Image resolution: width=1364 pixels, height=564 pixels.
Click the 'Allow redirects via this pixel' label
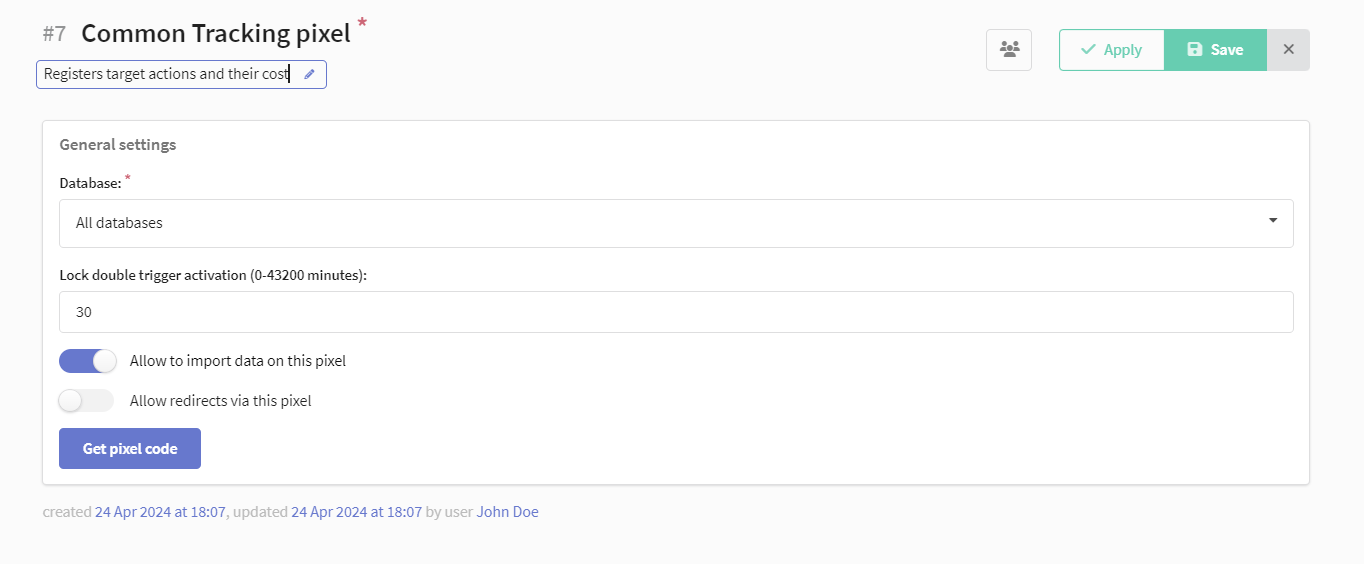(x=220, y=401)
